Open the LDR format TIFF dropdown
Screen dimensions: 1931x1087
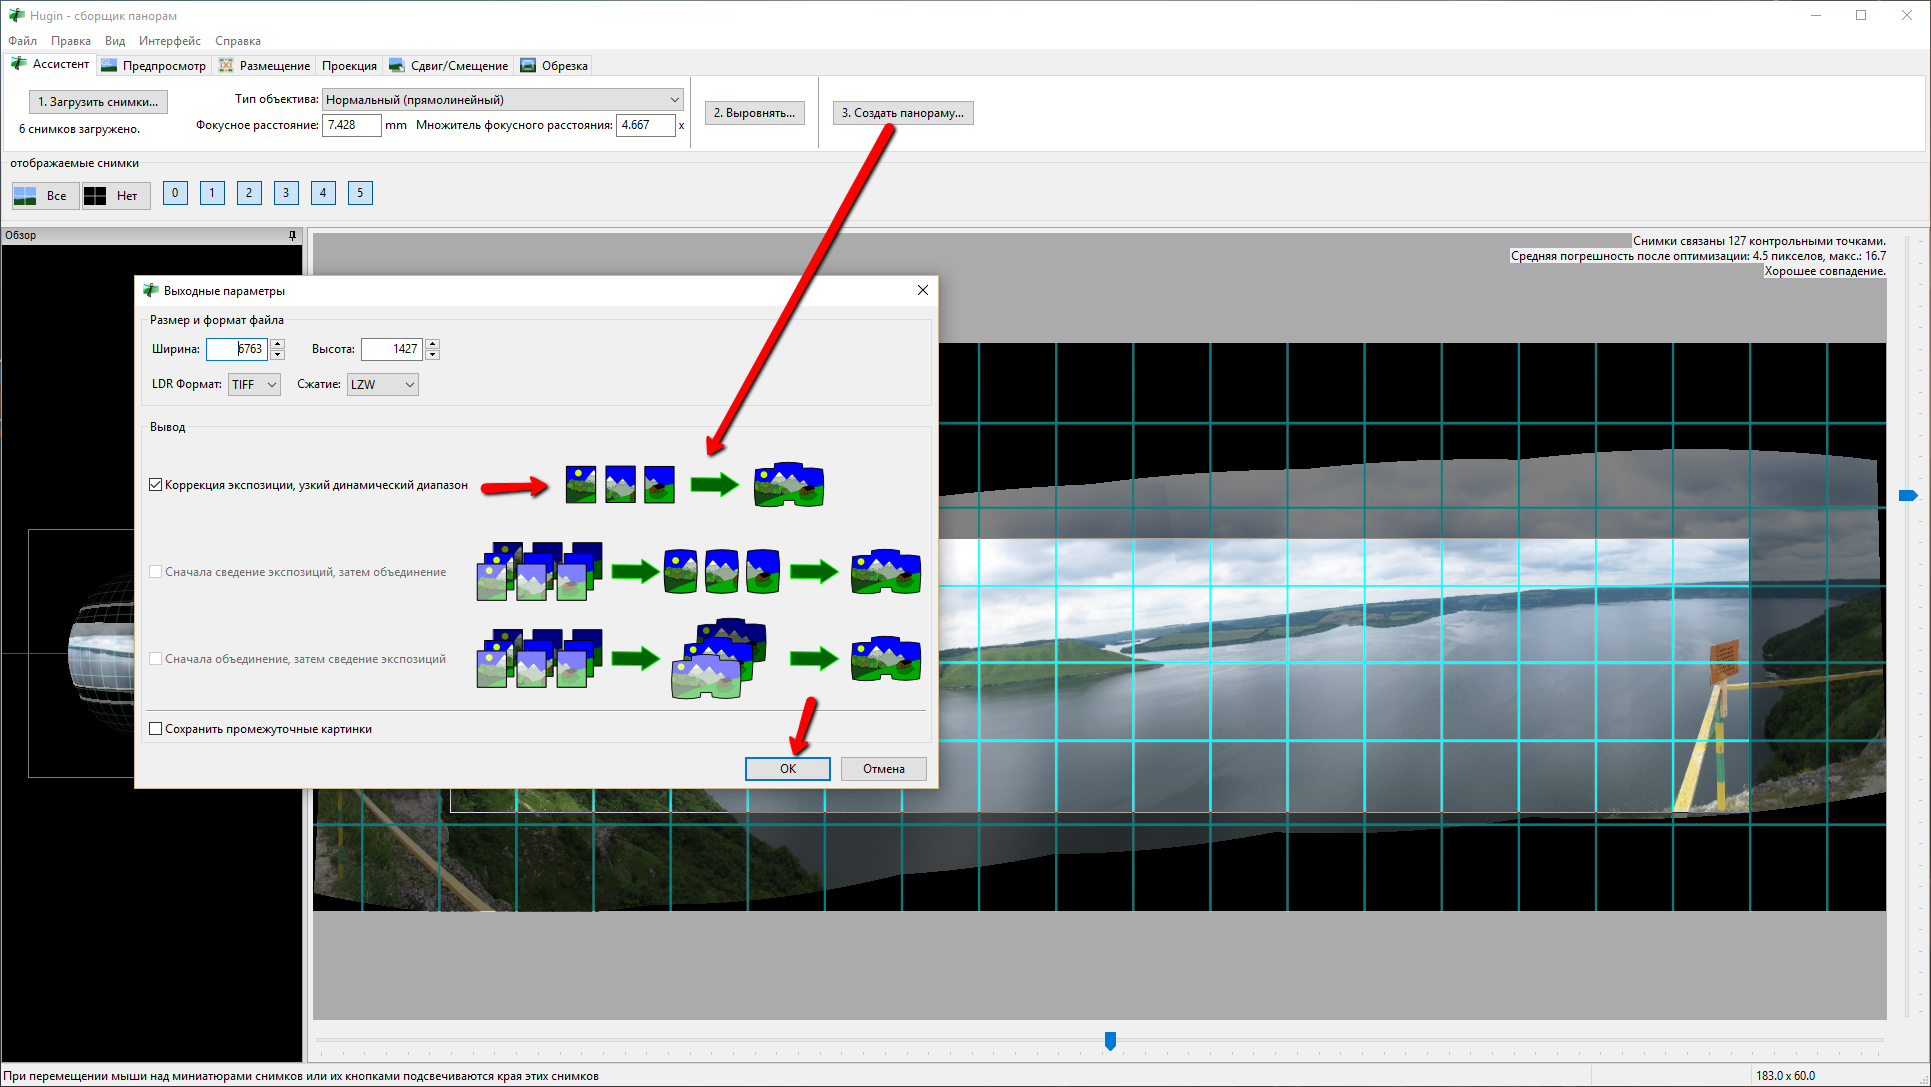[254, 384]
